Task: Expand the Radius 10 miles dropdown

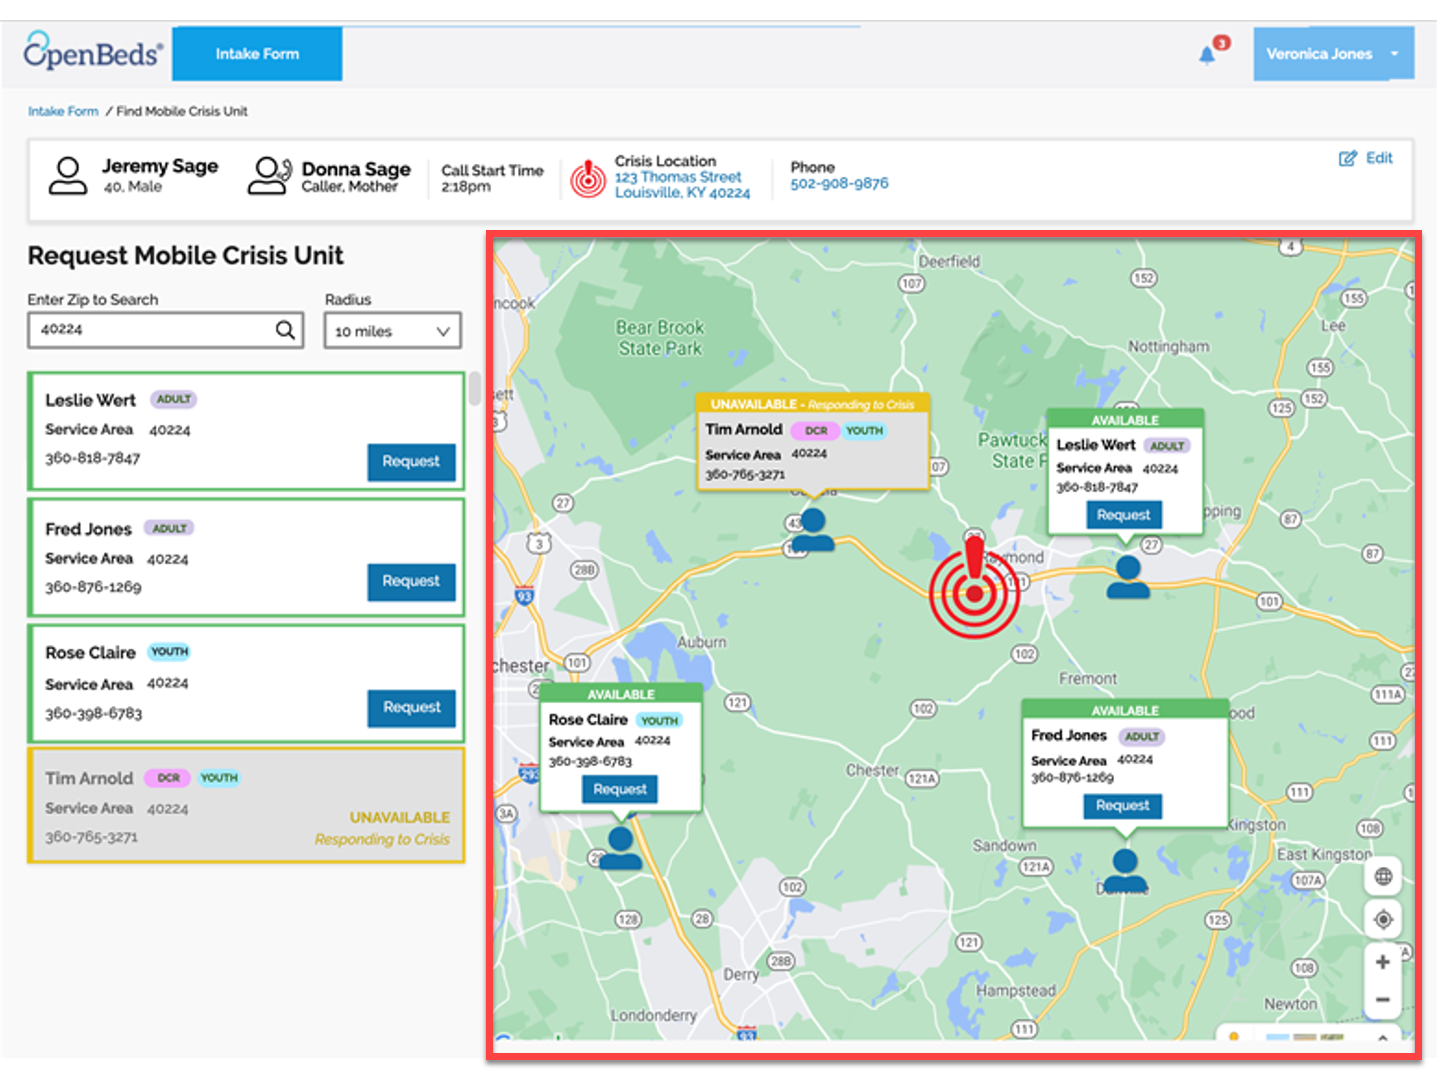Action: [x=393, y=331]
